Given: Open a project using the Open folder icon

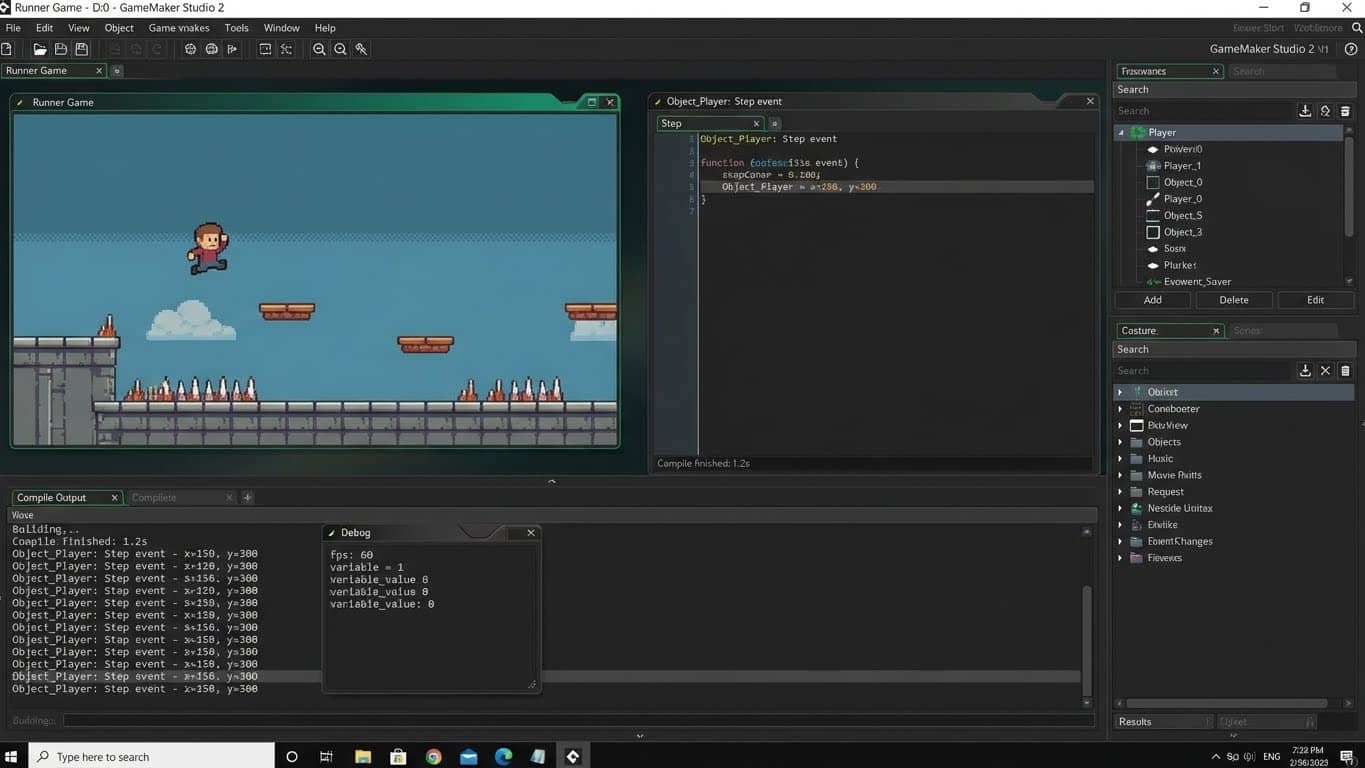Looking at the screenshot, I should [x=38, y=48].
